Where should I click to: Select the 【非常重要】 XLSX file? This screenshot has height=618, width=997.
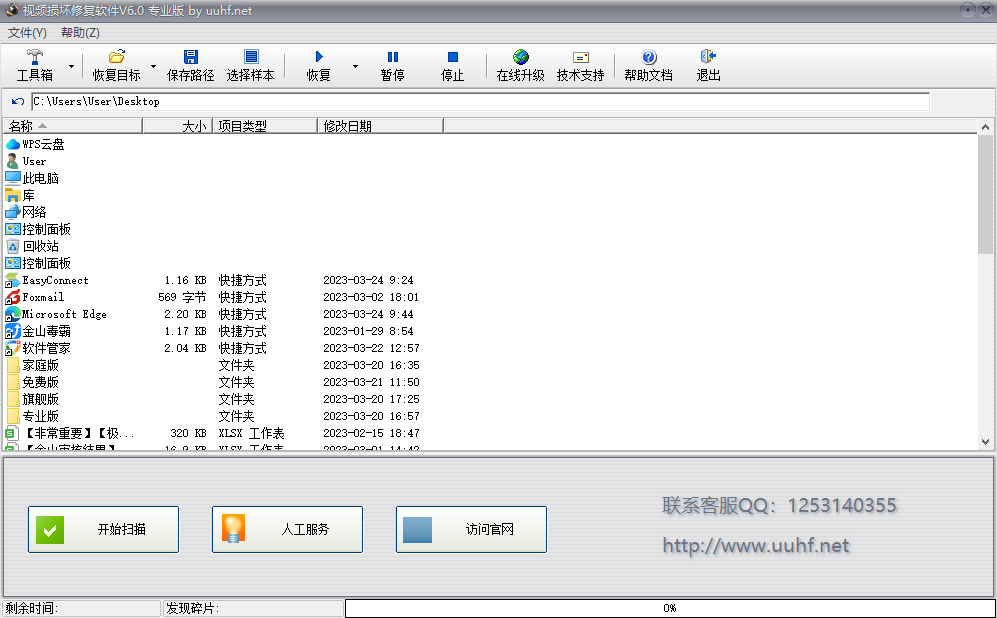coord(70,433)
